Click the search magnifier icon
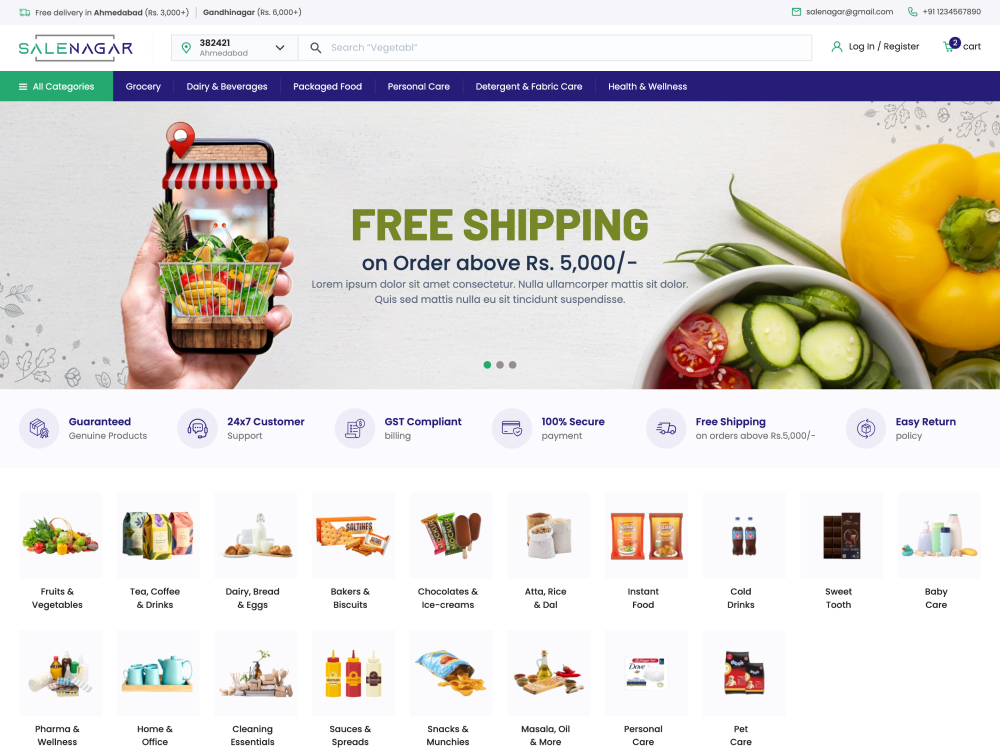Viewport: 1000px width, 750px height. (316, 47)
